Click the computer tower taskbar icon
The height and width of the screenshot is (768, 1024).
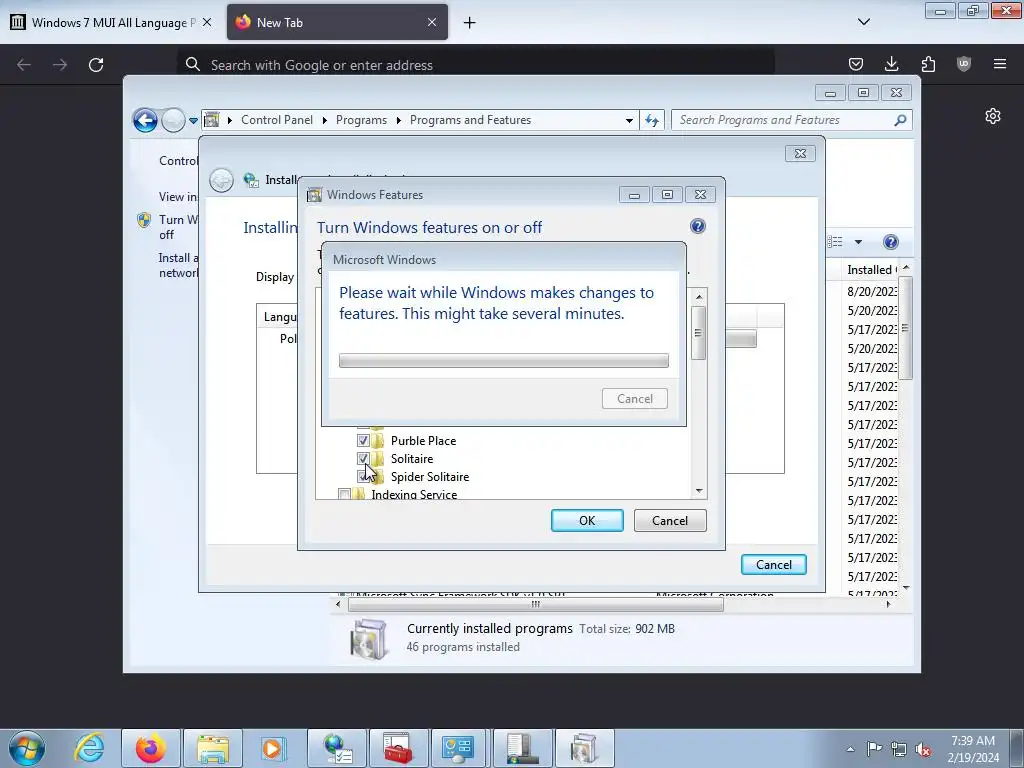click(x=522, y=748)
